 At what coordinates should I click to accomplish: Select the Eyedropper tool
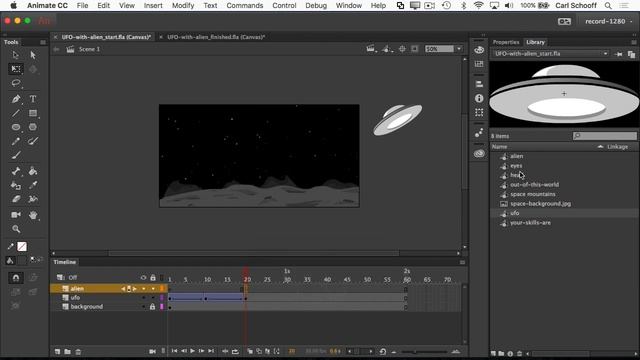pyautogui.click(x=33, y=185)
